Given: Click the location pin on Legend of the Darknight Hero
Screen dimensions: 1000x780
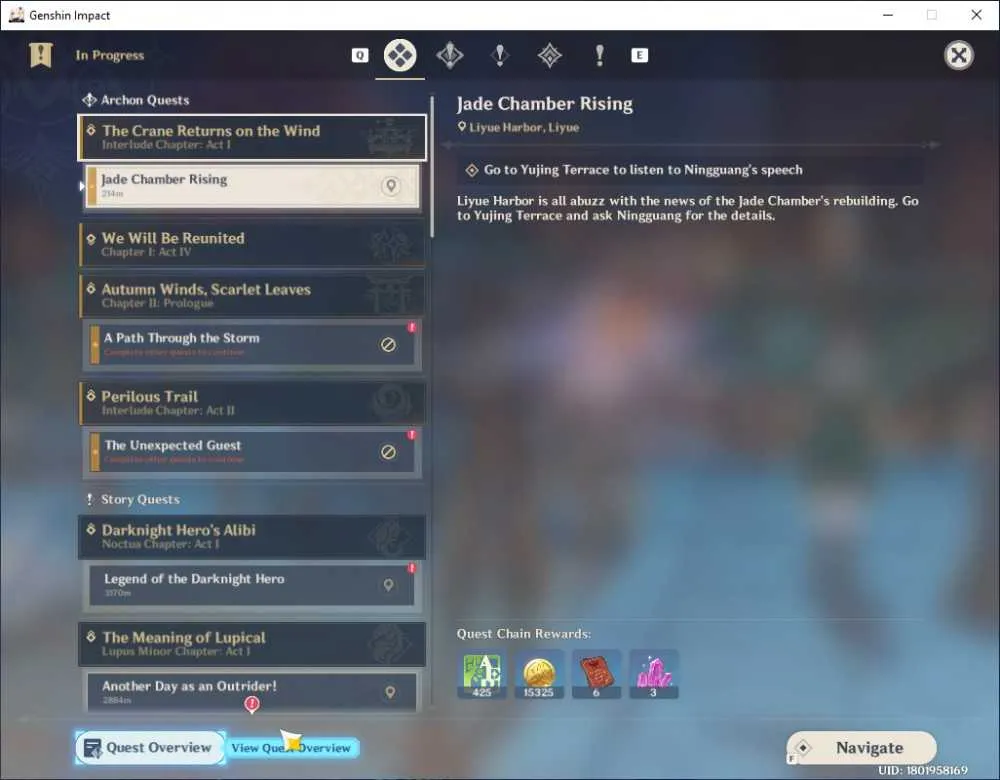Looking at the screenshot, I should click(x=388, y=585).
